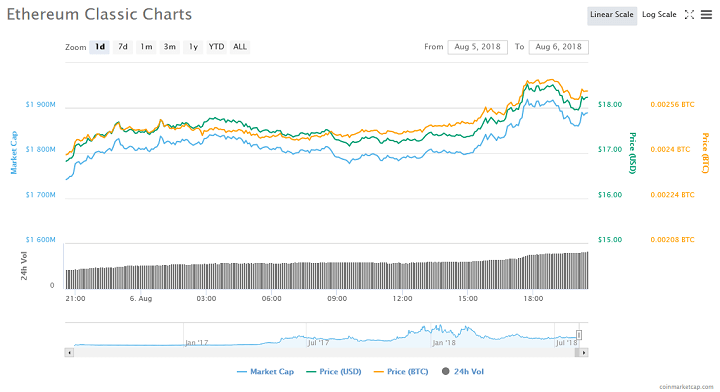Open the chart hamburger menu icon

pyautogui.click(x=706, y=15)
